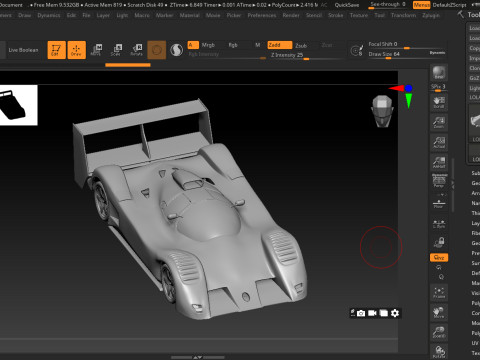Open the Texture menu
Screen dimensions: 480x360
coord(359,15)
